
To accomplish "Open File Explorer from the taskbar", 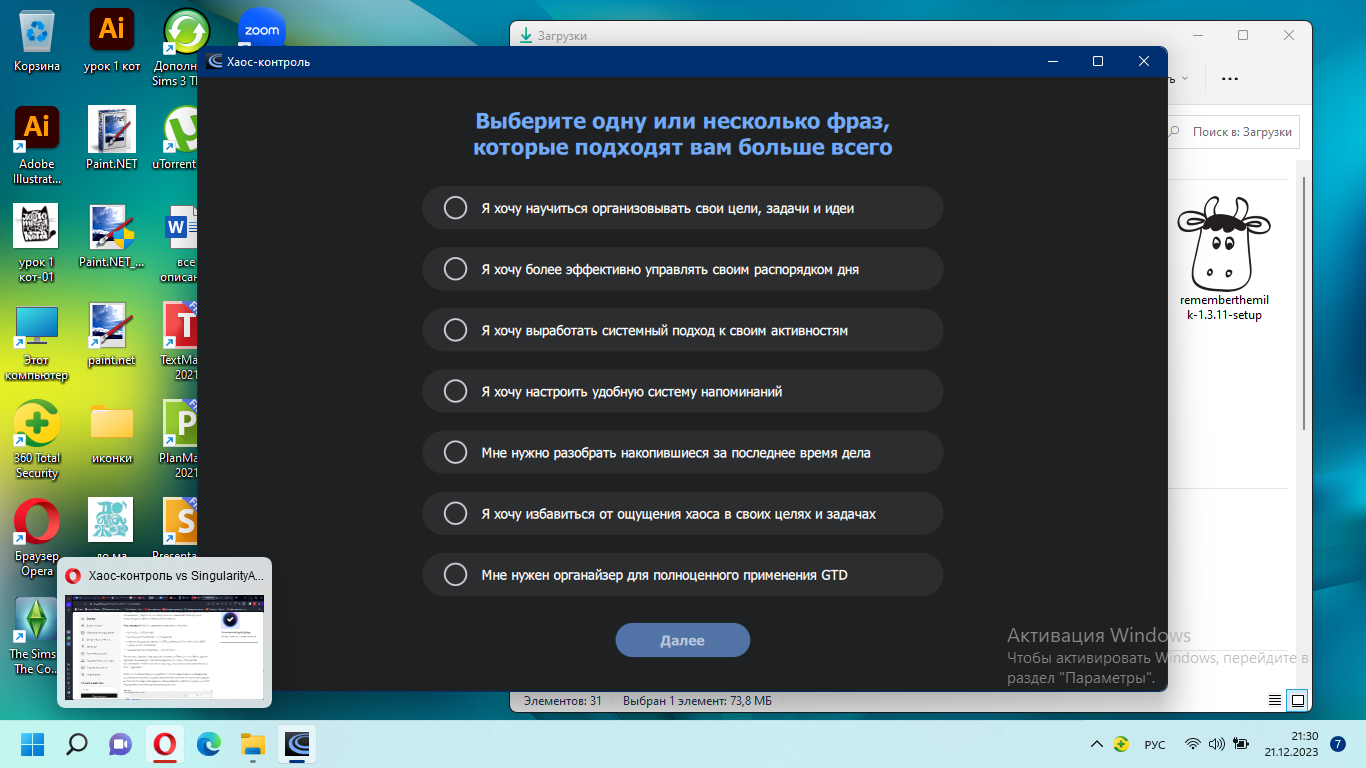I will (x=253, y=744).
